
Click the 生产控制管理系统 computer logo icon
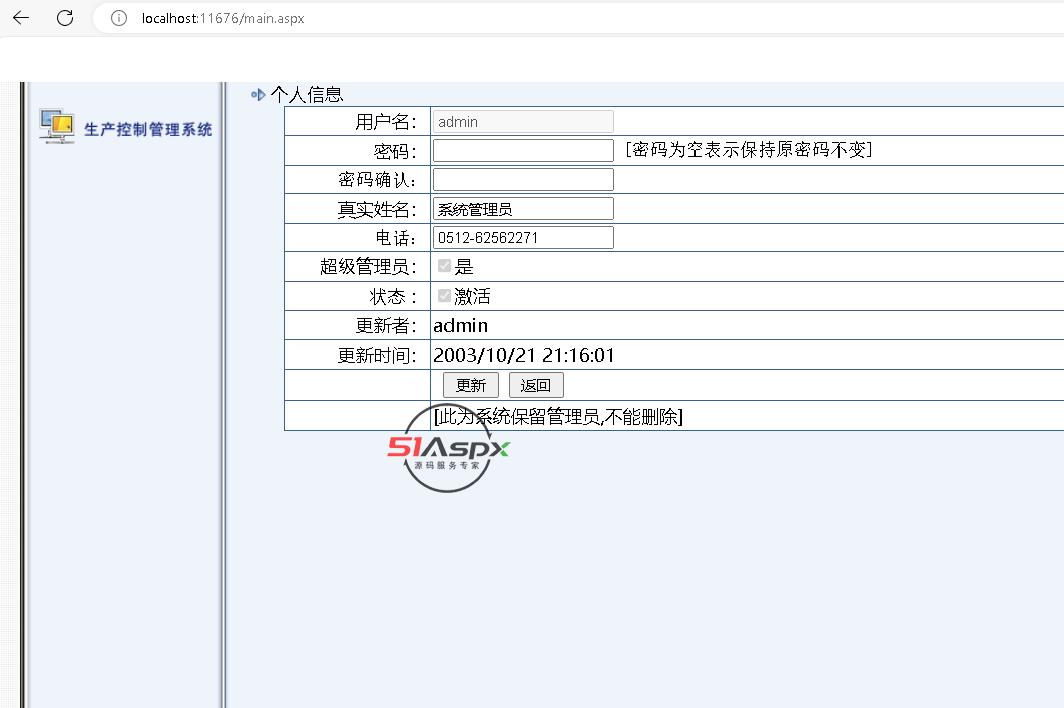point(57,126)
